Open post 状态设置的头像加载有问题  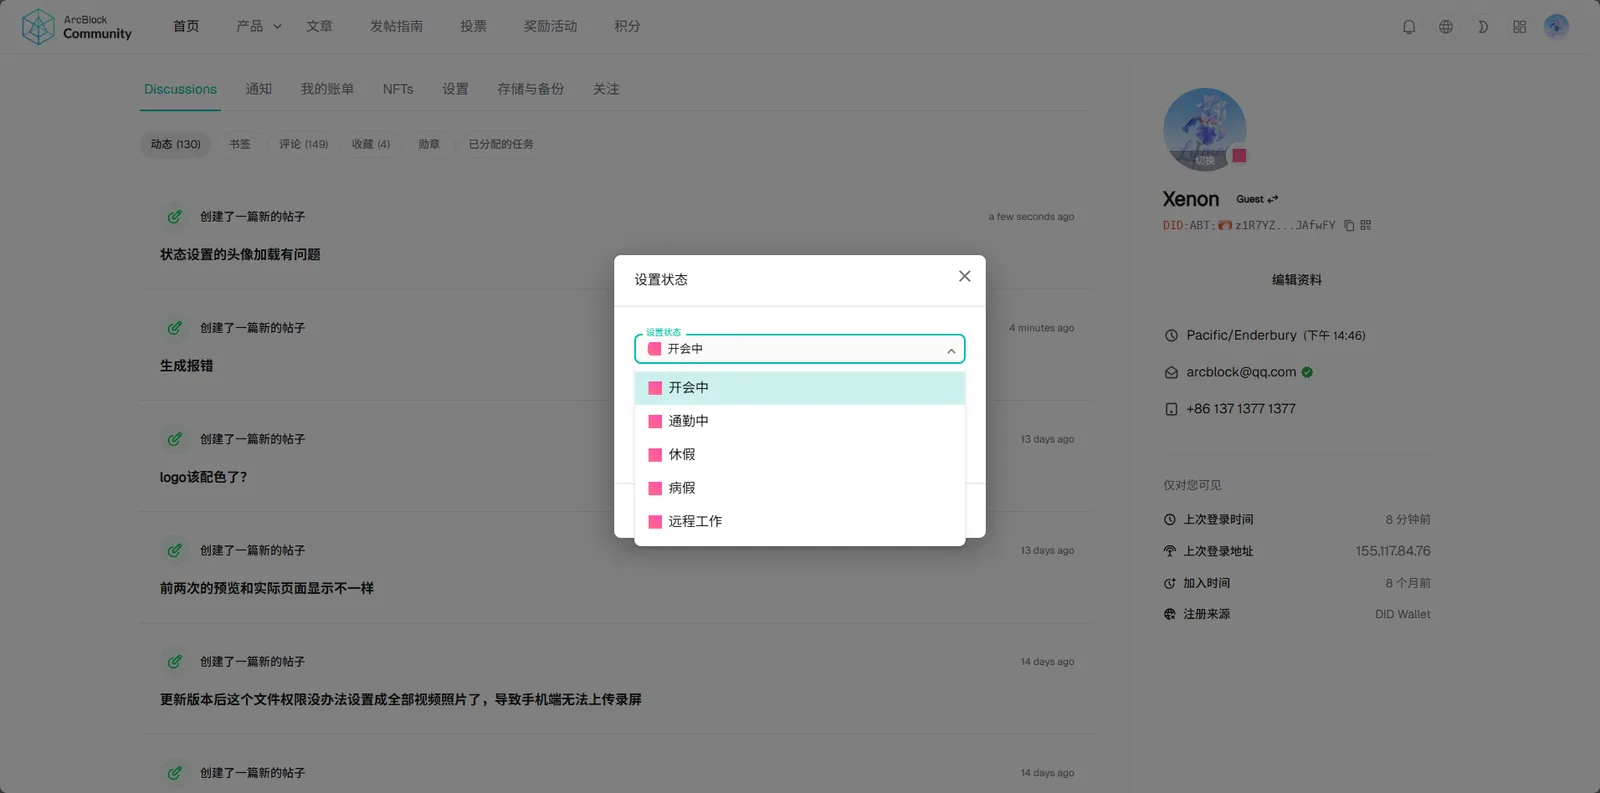click(240, 255)
